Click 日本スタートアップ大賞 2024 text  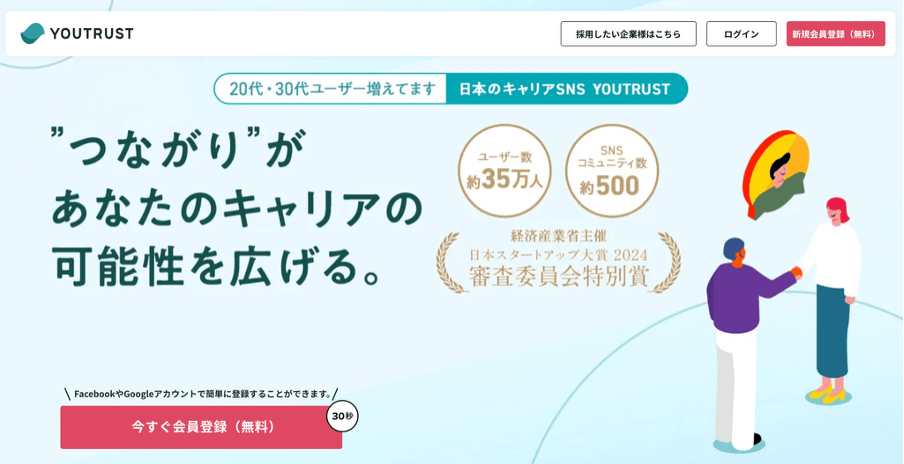pyautogui.click(x=558, y=254)
